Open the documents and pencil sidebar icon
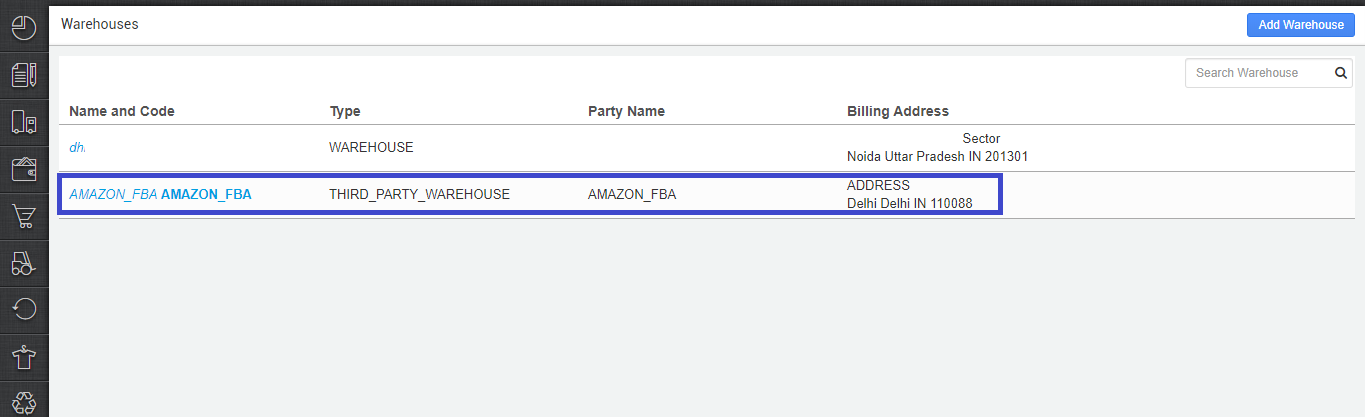This screenshot has height=417, width=1365. [24, 75]
